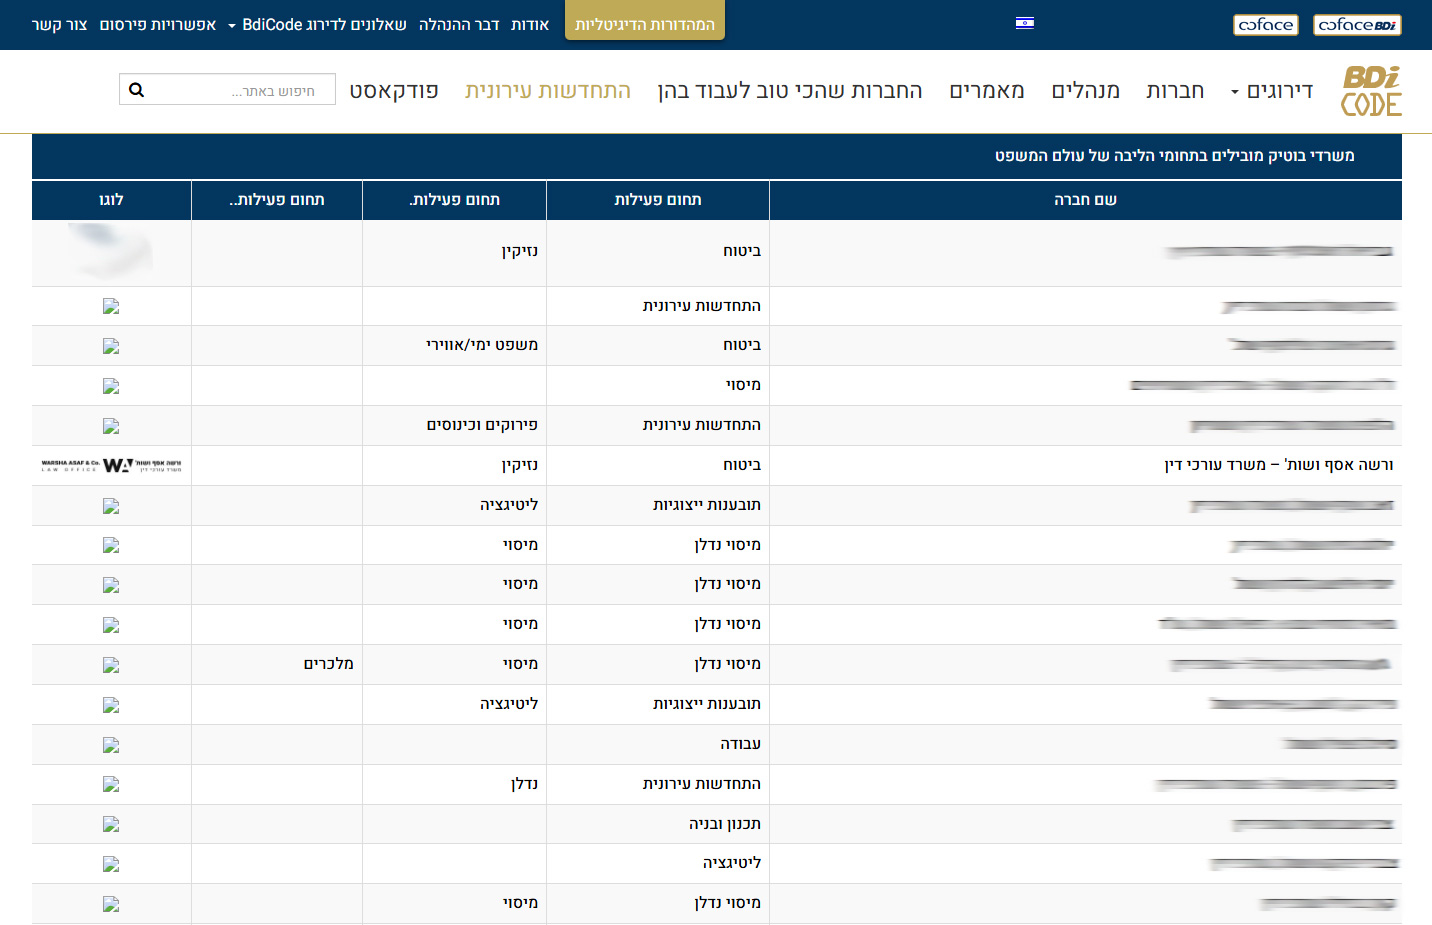Open the פודקאסט page

click(394, 91)
